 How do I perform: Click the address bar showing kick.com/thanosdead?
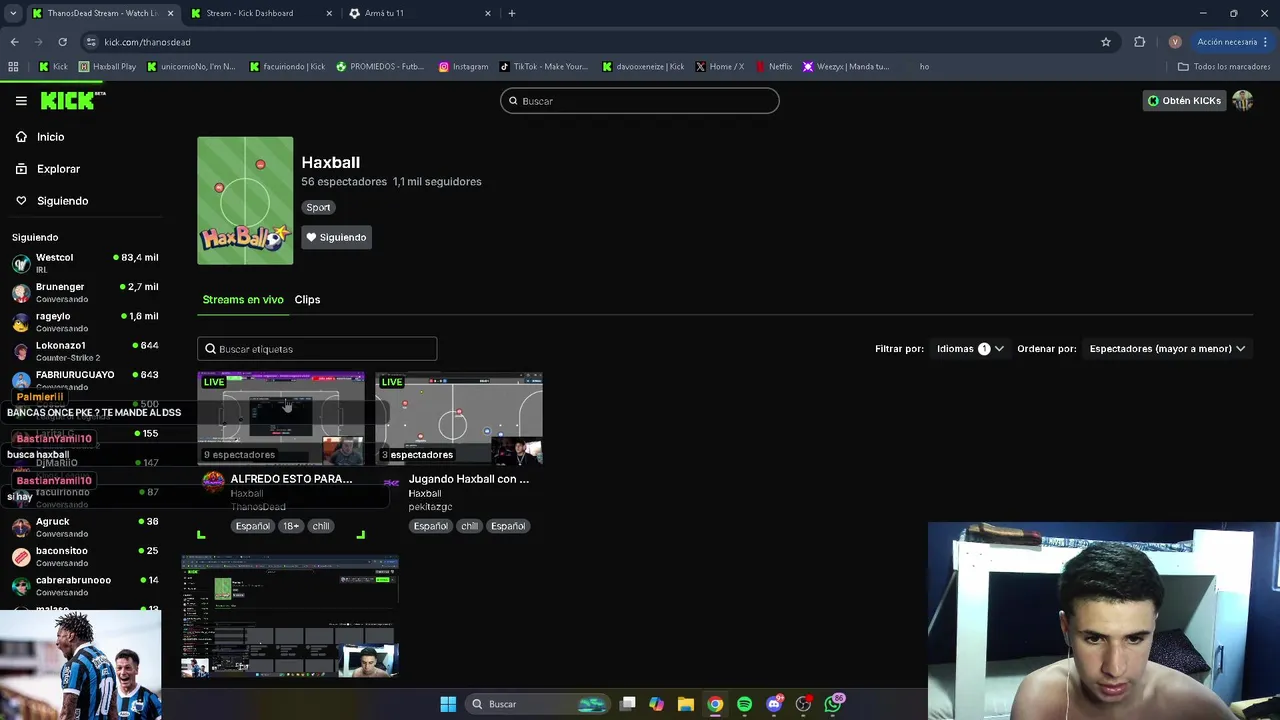pos(590,42)
